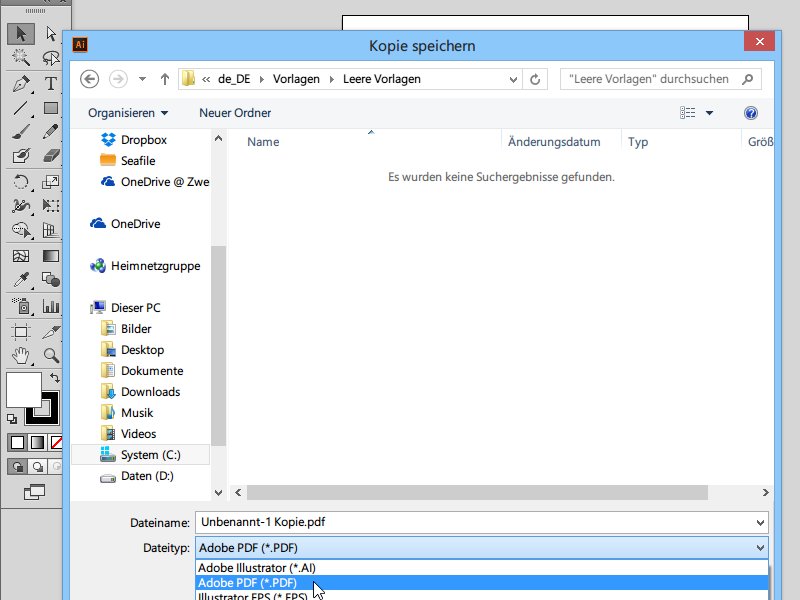The height and width of the screenshot is (600, 800).
Task: Select the Hand tool
Action: coord(21,356)
